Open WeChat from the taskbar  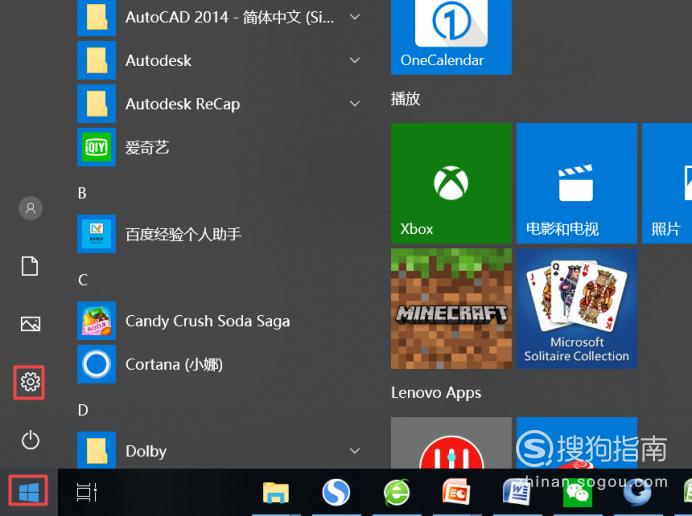tap(577, 494)
